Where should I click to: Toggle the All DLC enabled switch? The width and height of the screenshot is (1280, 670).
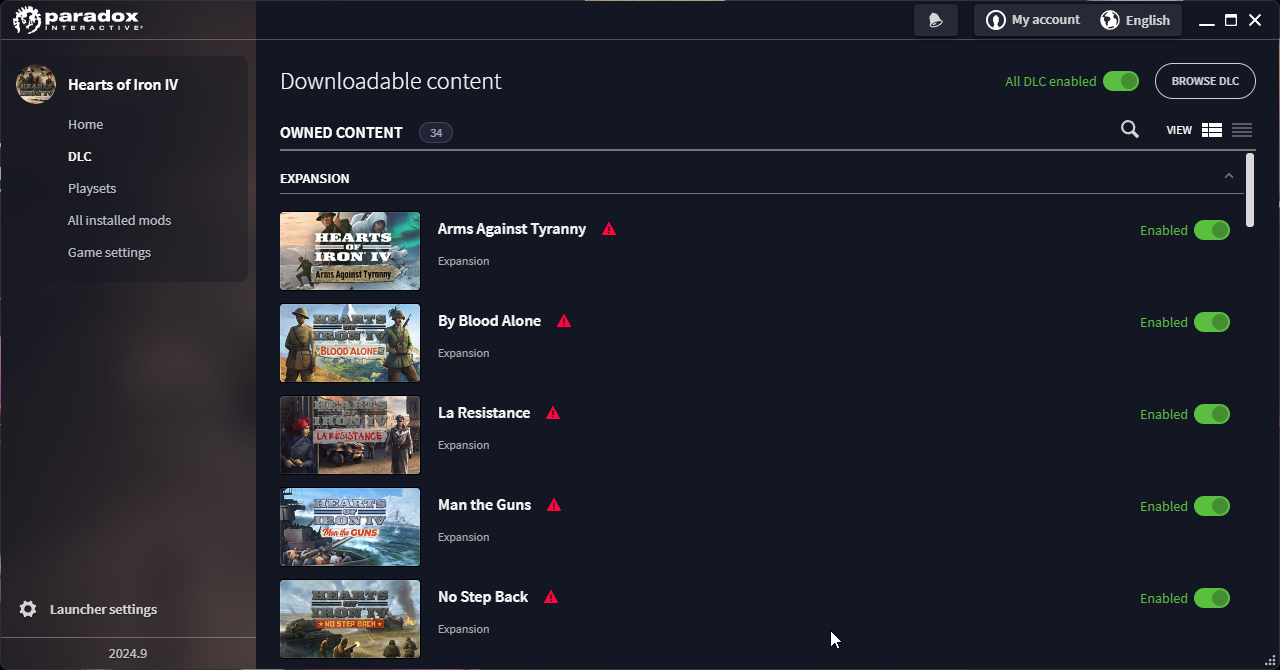(x=1120, y=81)
